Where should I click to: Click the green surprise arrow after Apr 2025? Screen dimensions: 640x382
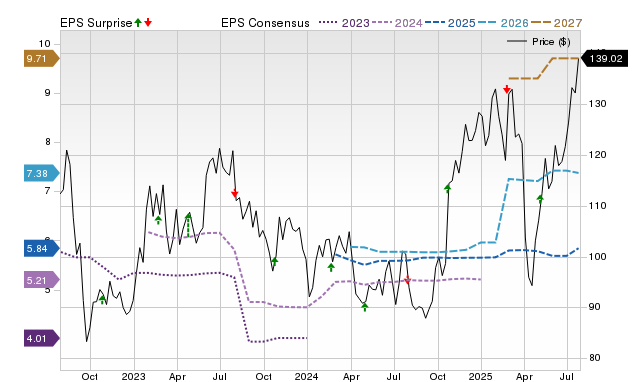540,199
